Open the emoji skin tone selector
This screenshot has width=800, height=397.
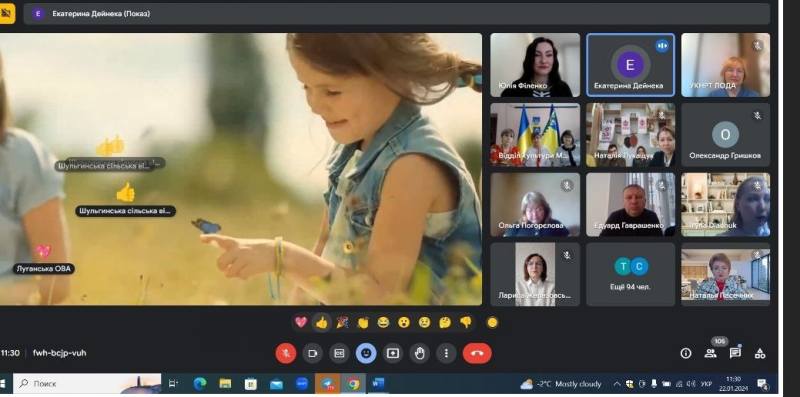tap(492, 322)
